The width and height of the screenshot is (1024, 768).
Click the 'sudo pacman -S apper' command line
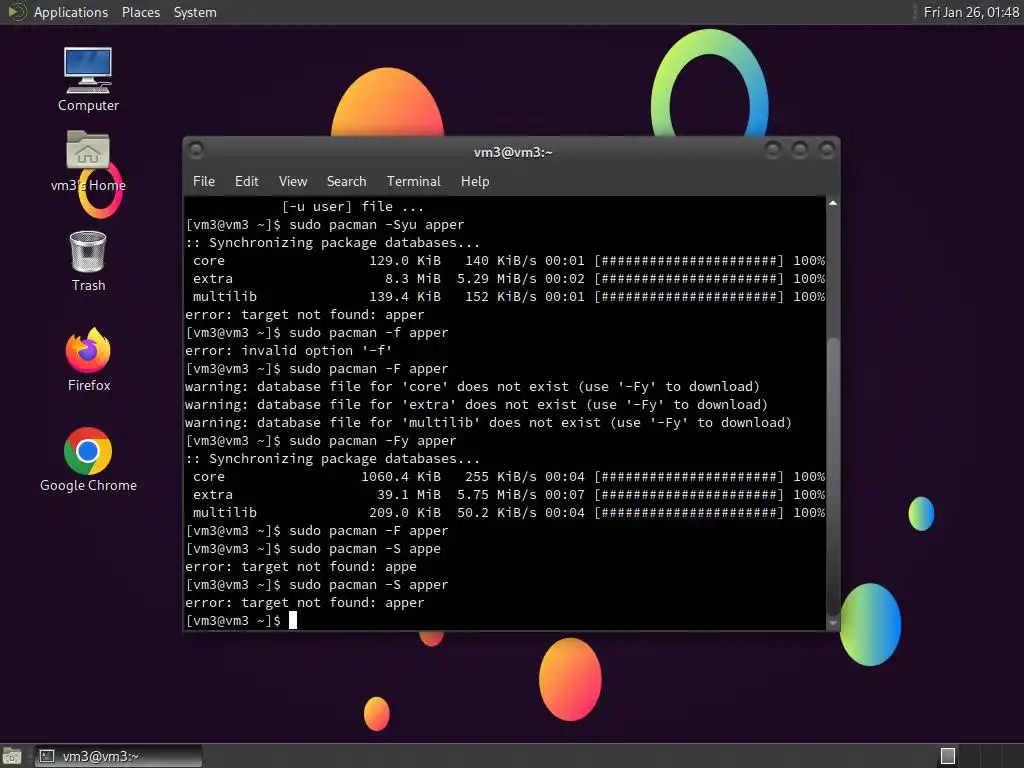tap(317, 584)
